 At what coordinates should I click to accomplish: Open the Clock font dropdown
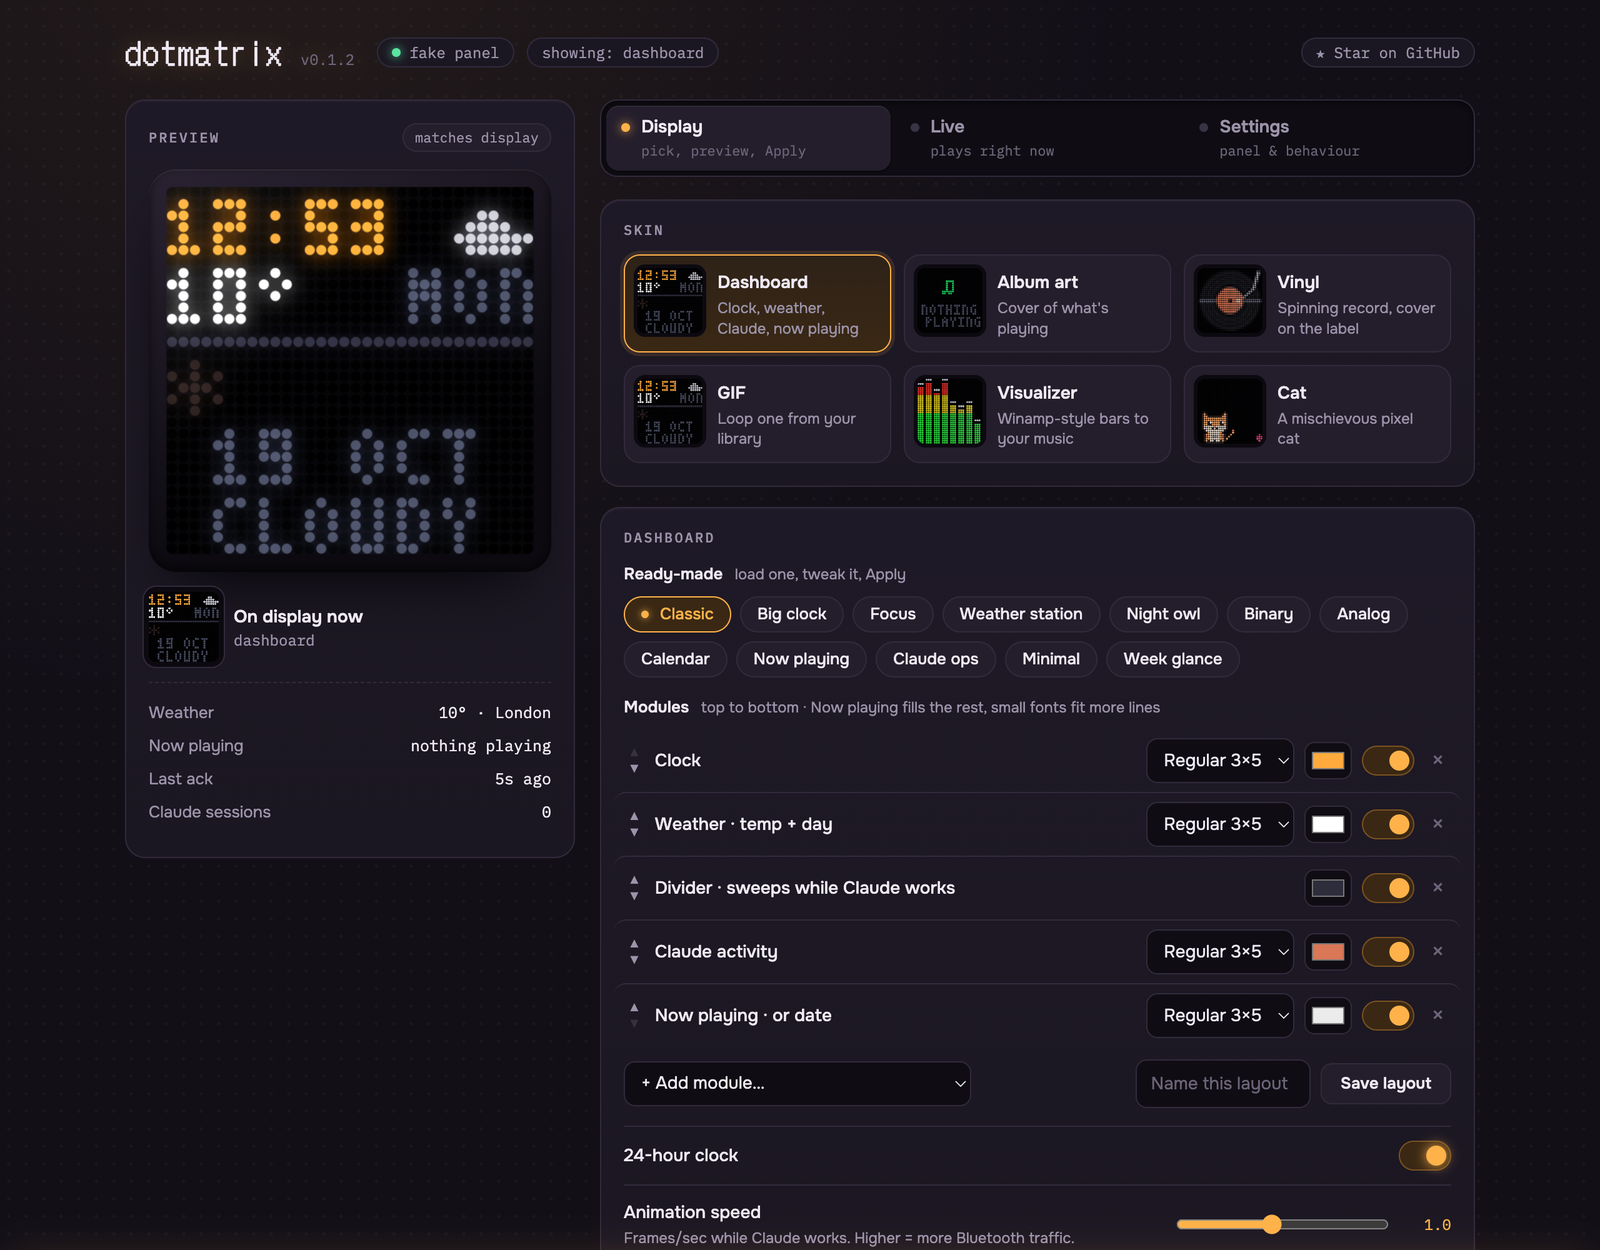click(x=1220, y=760)
